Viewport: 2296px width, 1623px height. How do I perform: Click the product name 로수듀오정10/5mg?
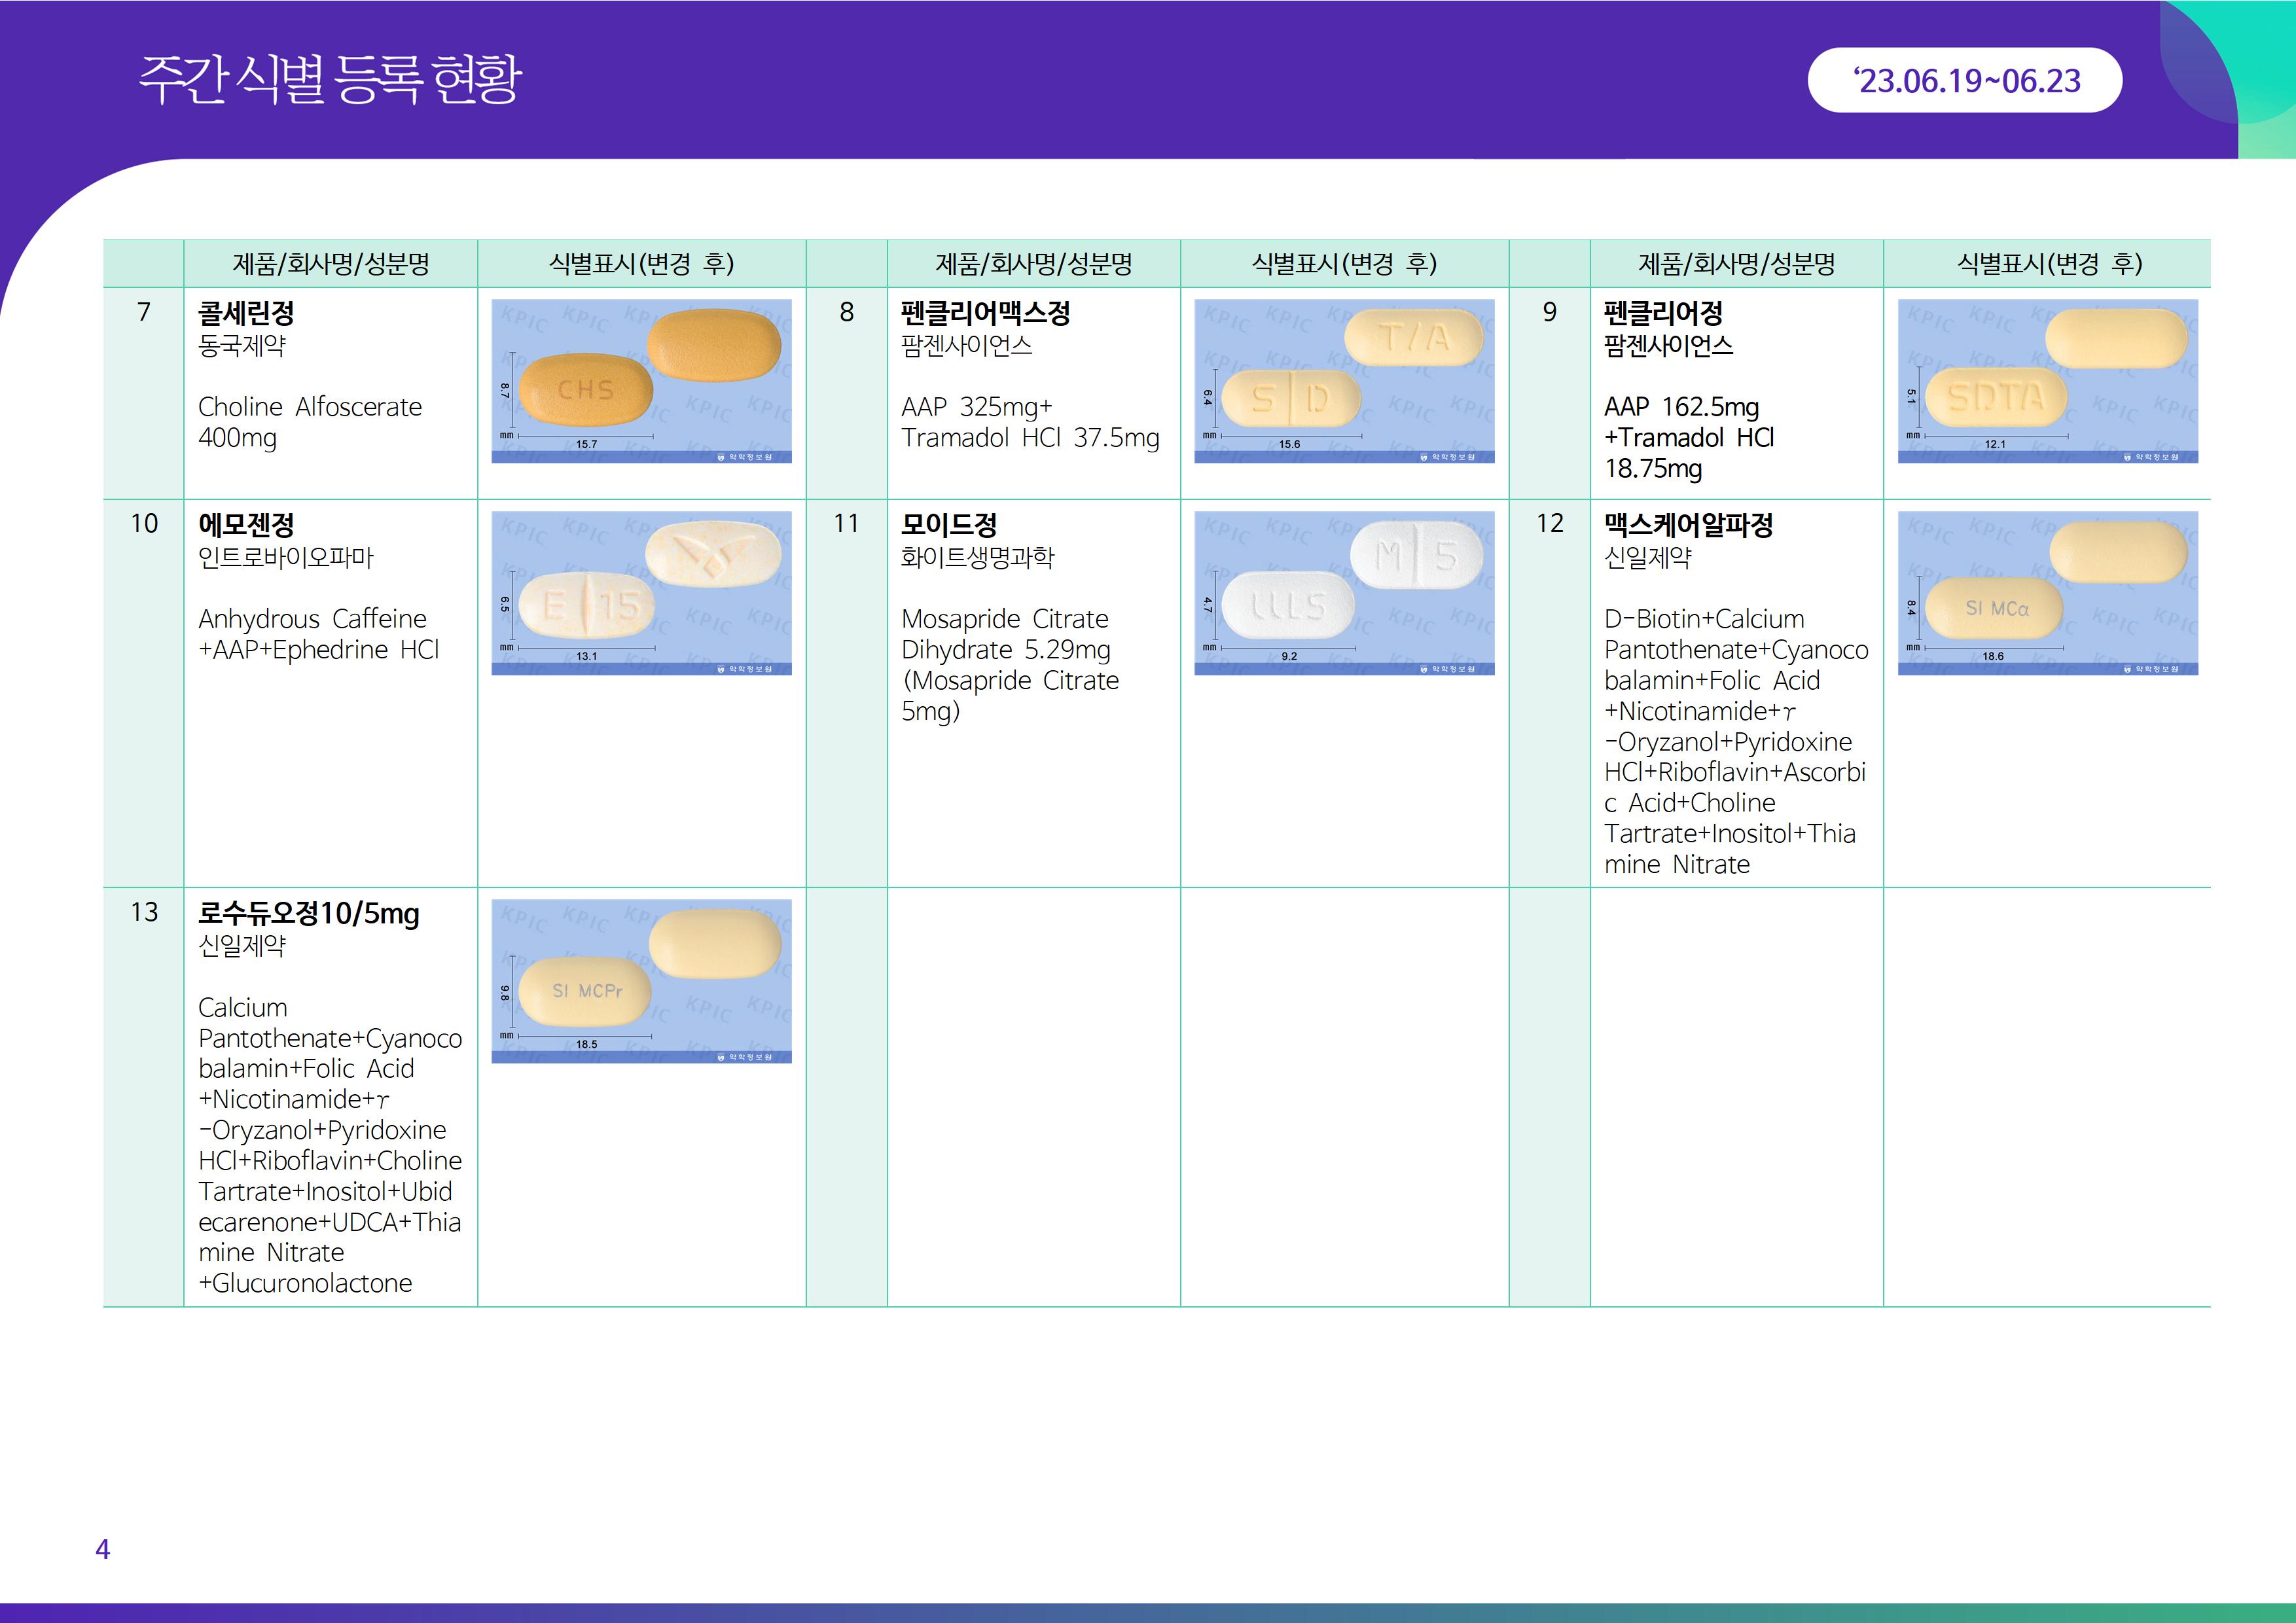pyautogui.click(x=308, y=914)
